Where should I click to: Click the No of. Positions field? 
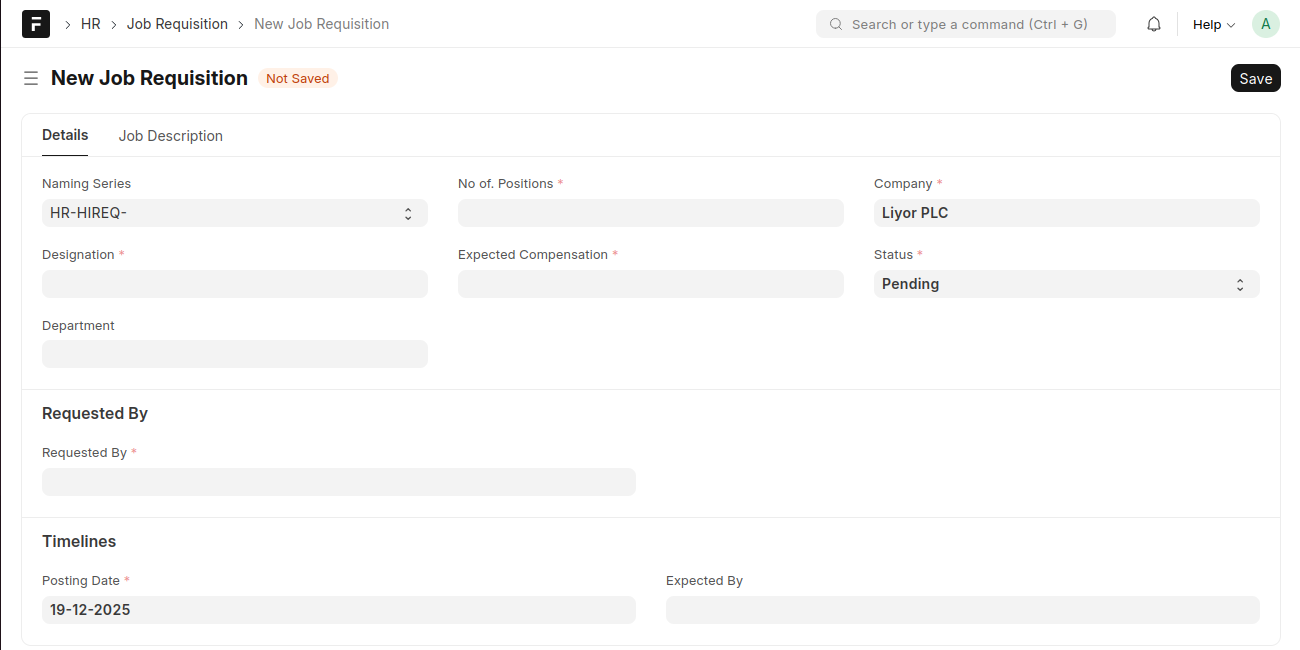[650, 213]
